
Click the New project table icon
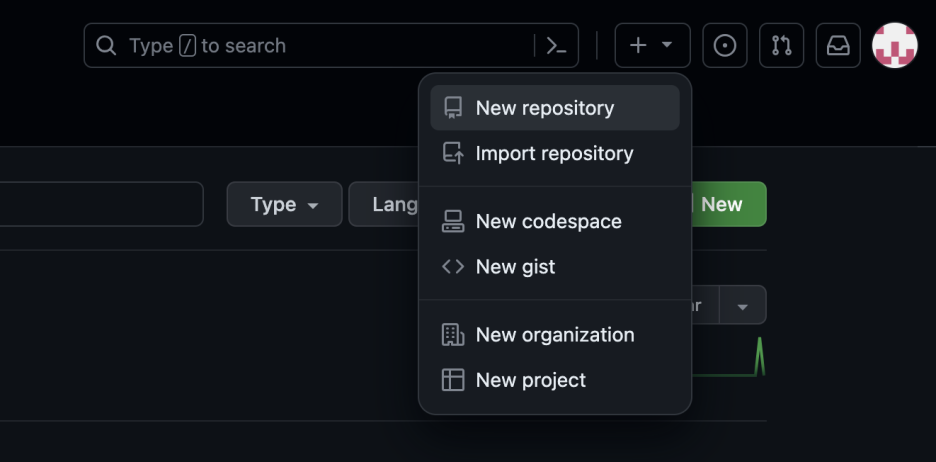point(453,380)
